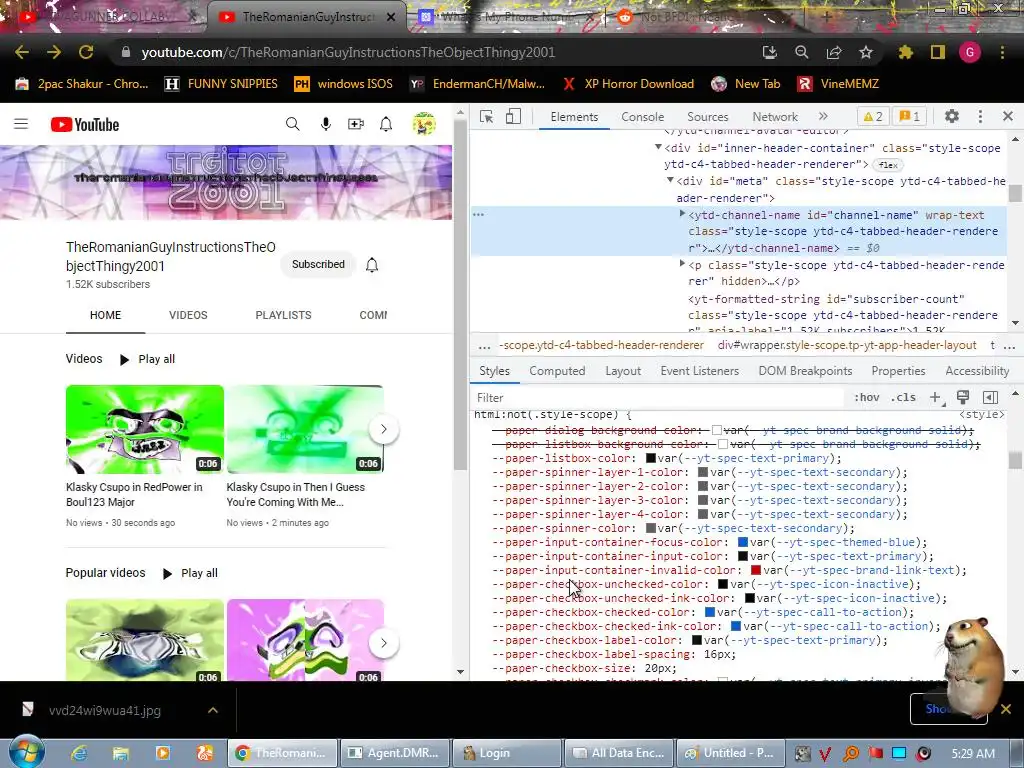Open YouTube search magnifier icon
Screen dimensions: 1024x768
point(293,124)
